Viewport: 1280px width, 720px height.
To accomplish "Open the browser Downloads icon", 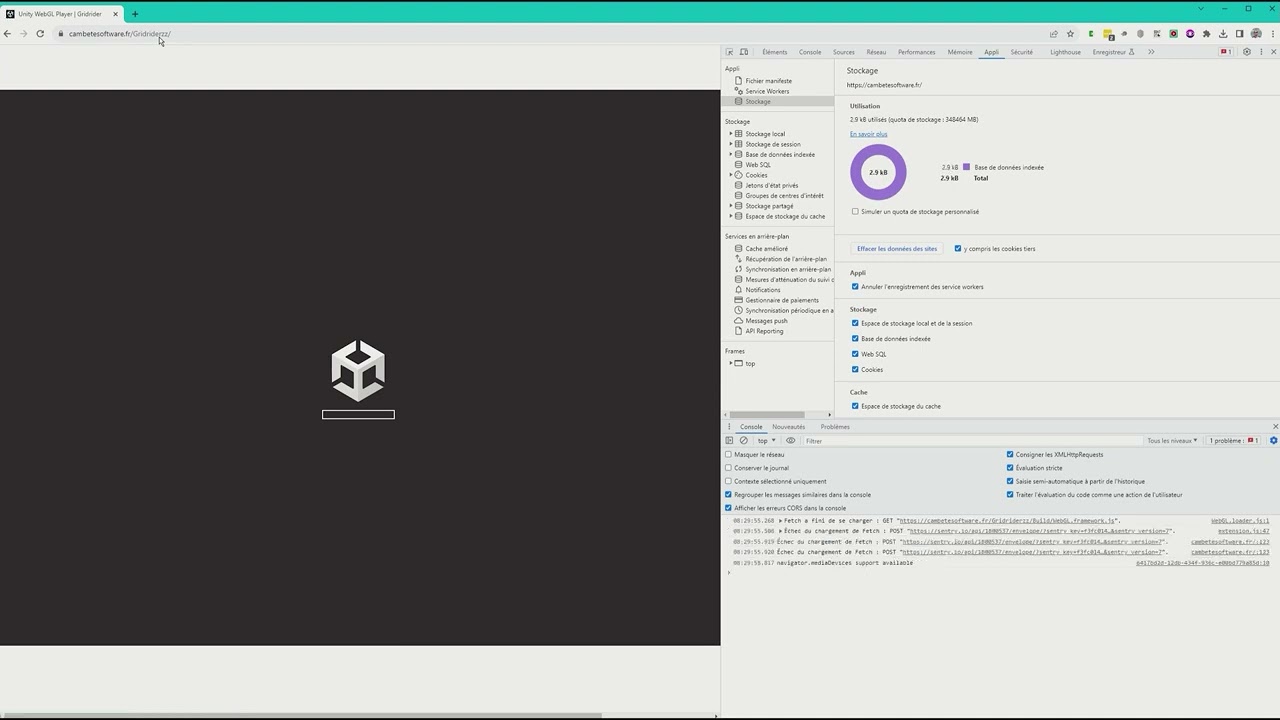I will click(1223, 34).
